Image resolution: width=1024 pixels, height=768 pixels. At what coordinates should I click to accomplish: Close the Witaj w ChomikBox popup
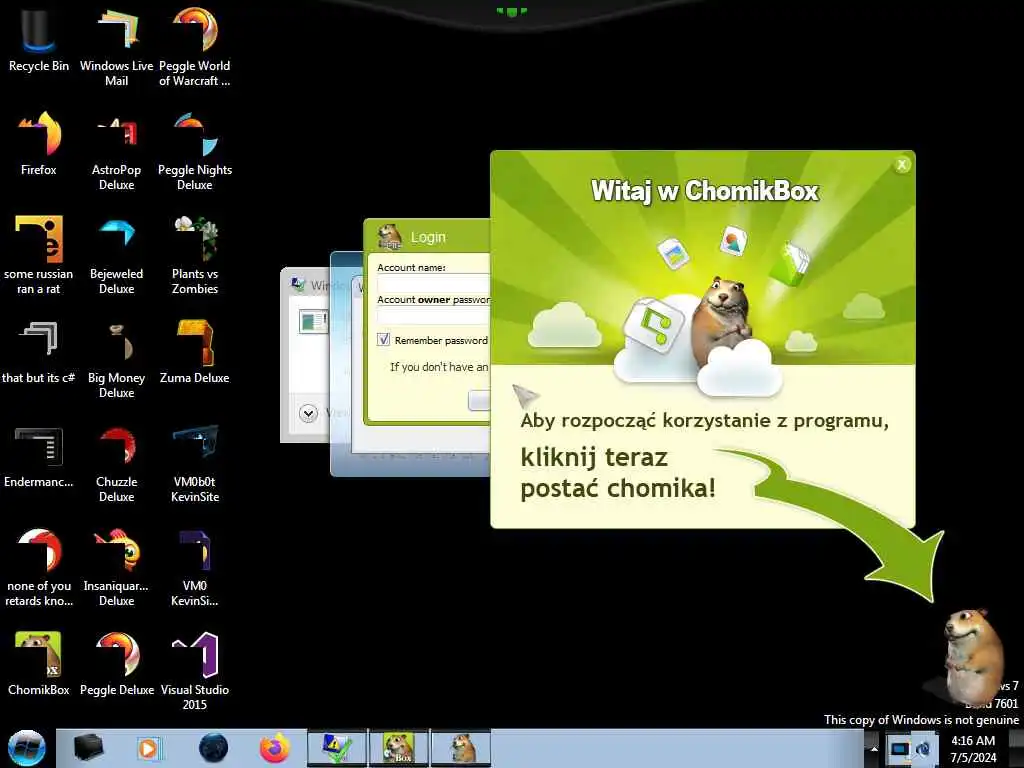pyautogui.click(x=902, y=165)
